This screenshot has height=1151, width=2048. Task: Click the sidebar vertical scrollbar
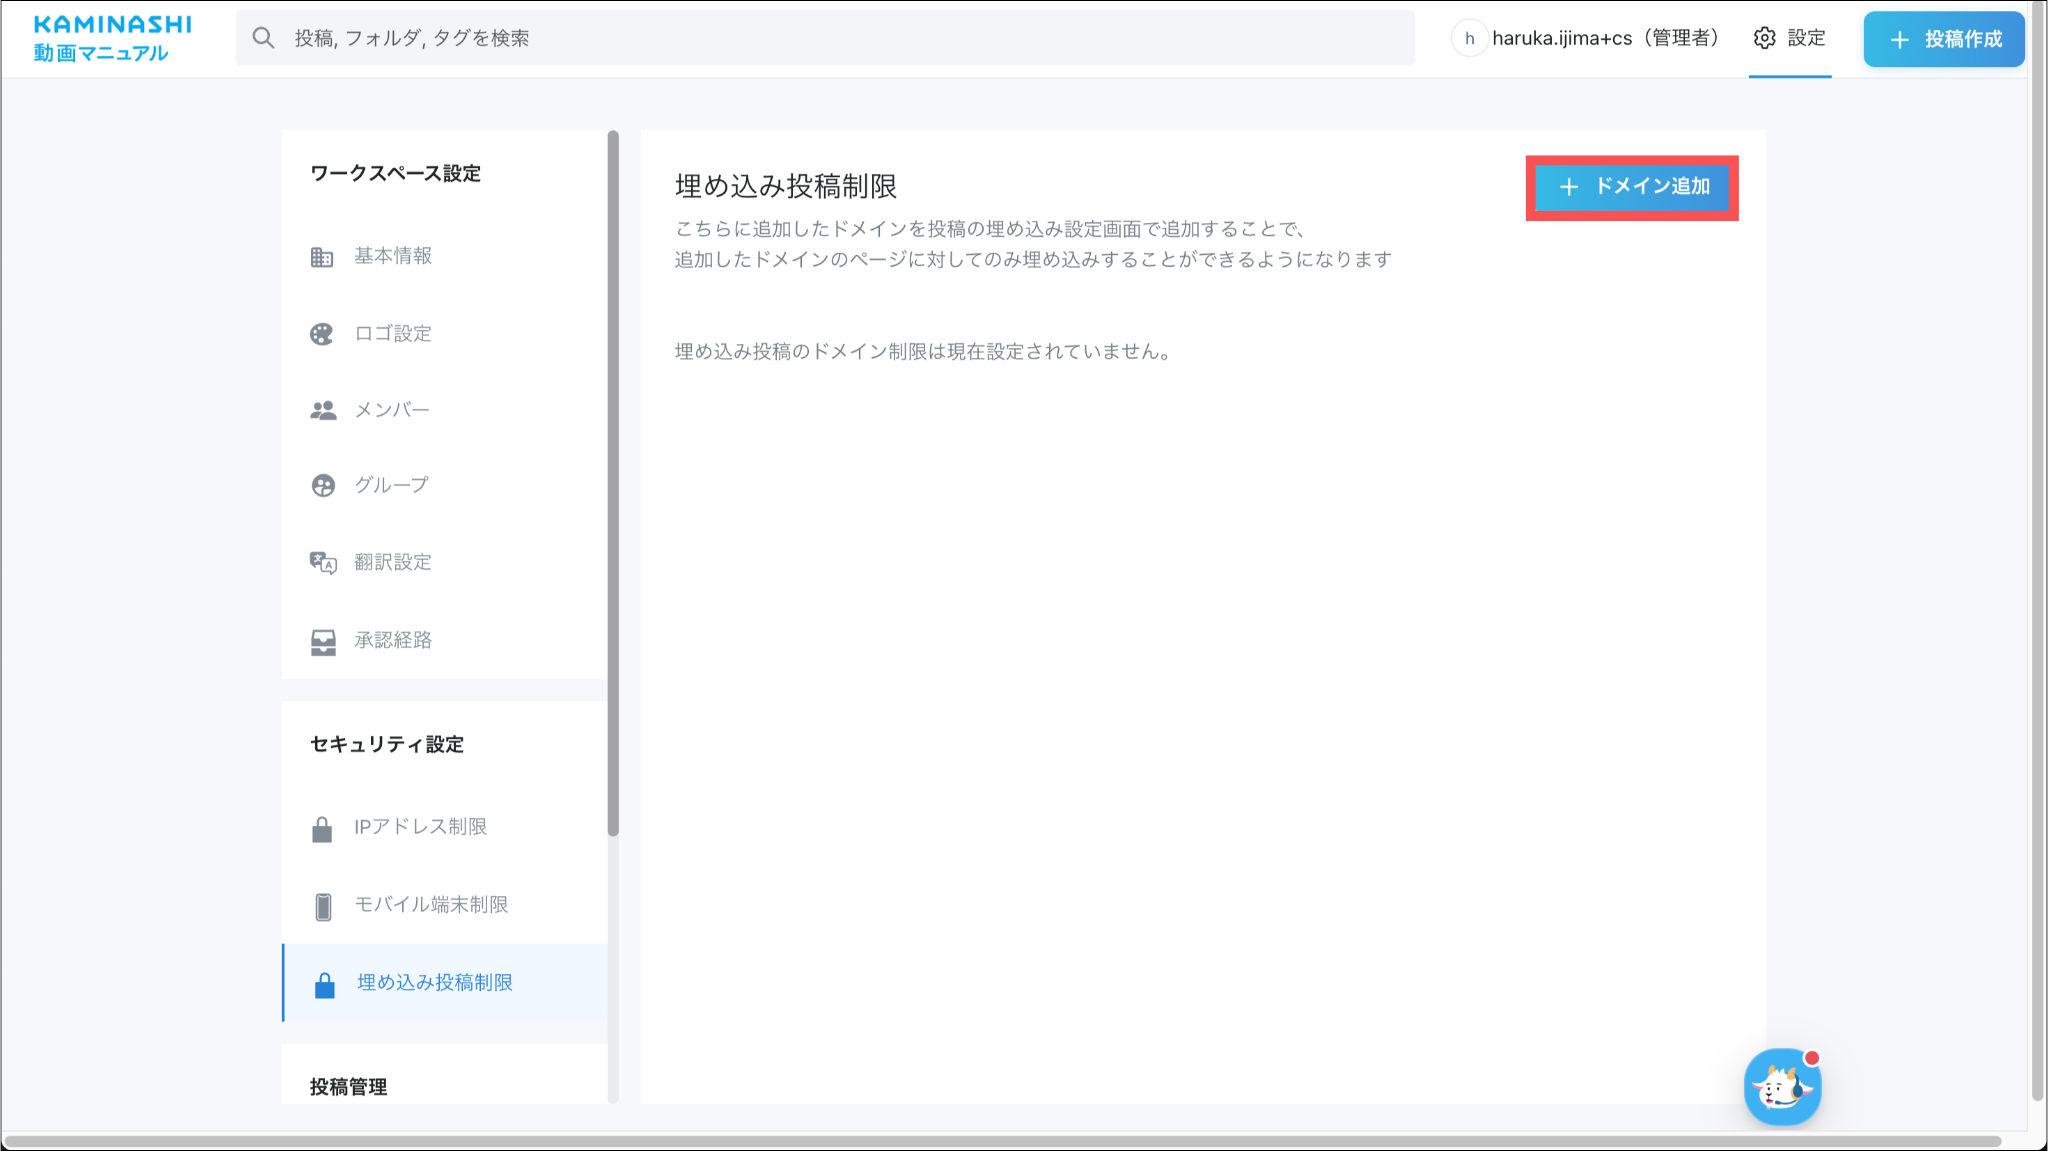pyautogui.click(x=613, y=482)
